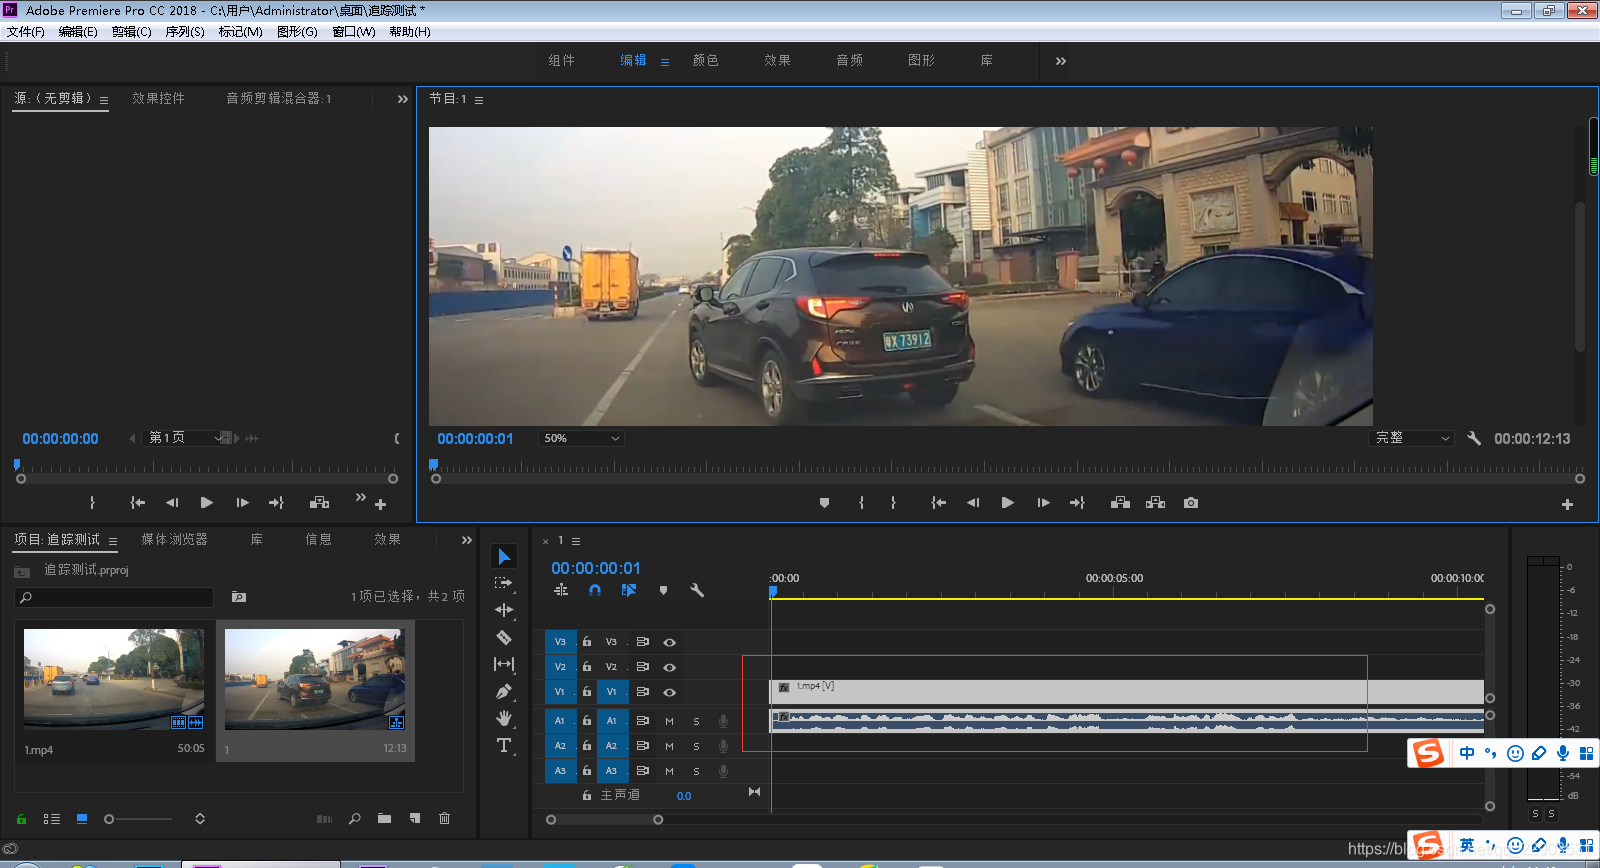Screen dimensions: 1600x868
Task: Toggle lock on track V2
Action: [587, 667]
